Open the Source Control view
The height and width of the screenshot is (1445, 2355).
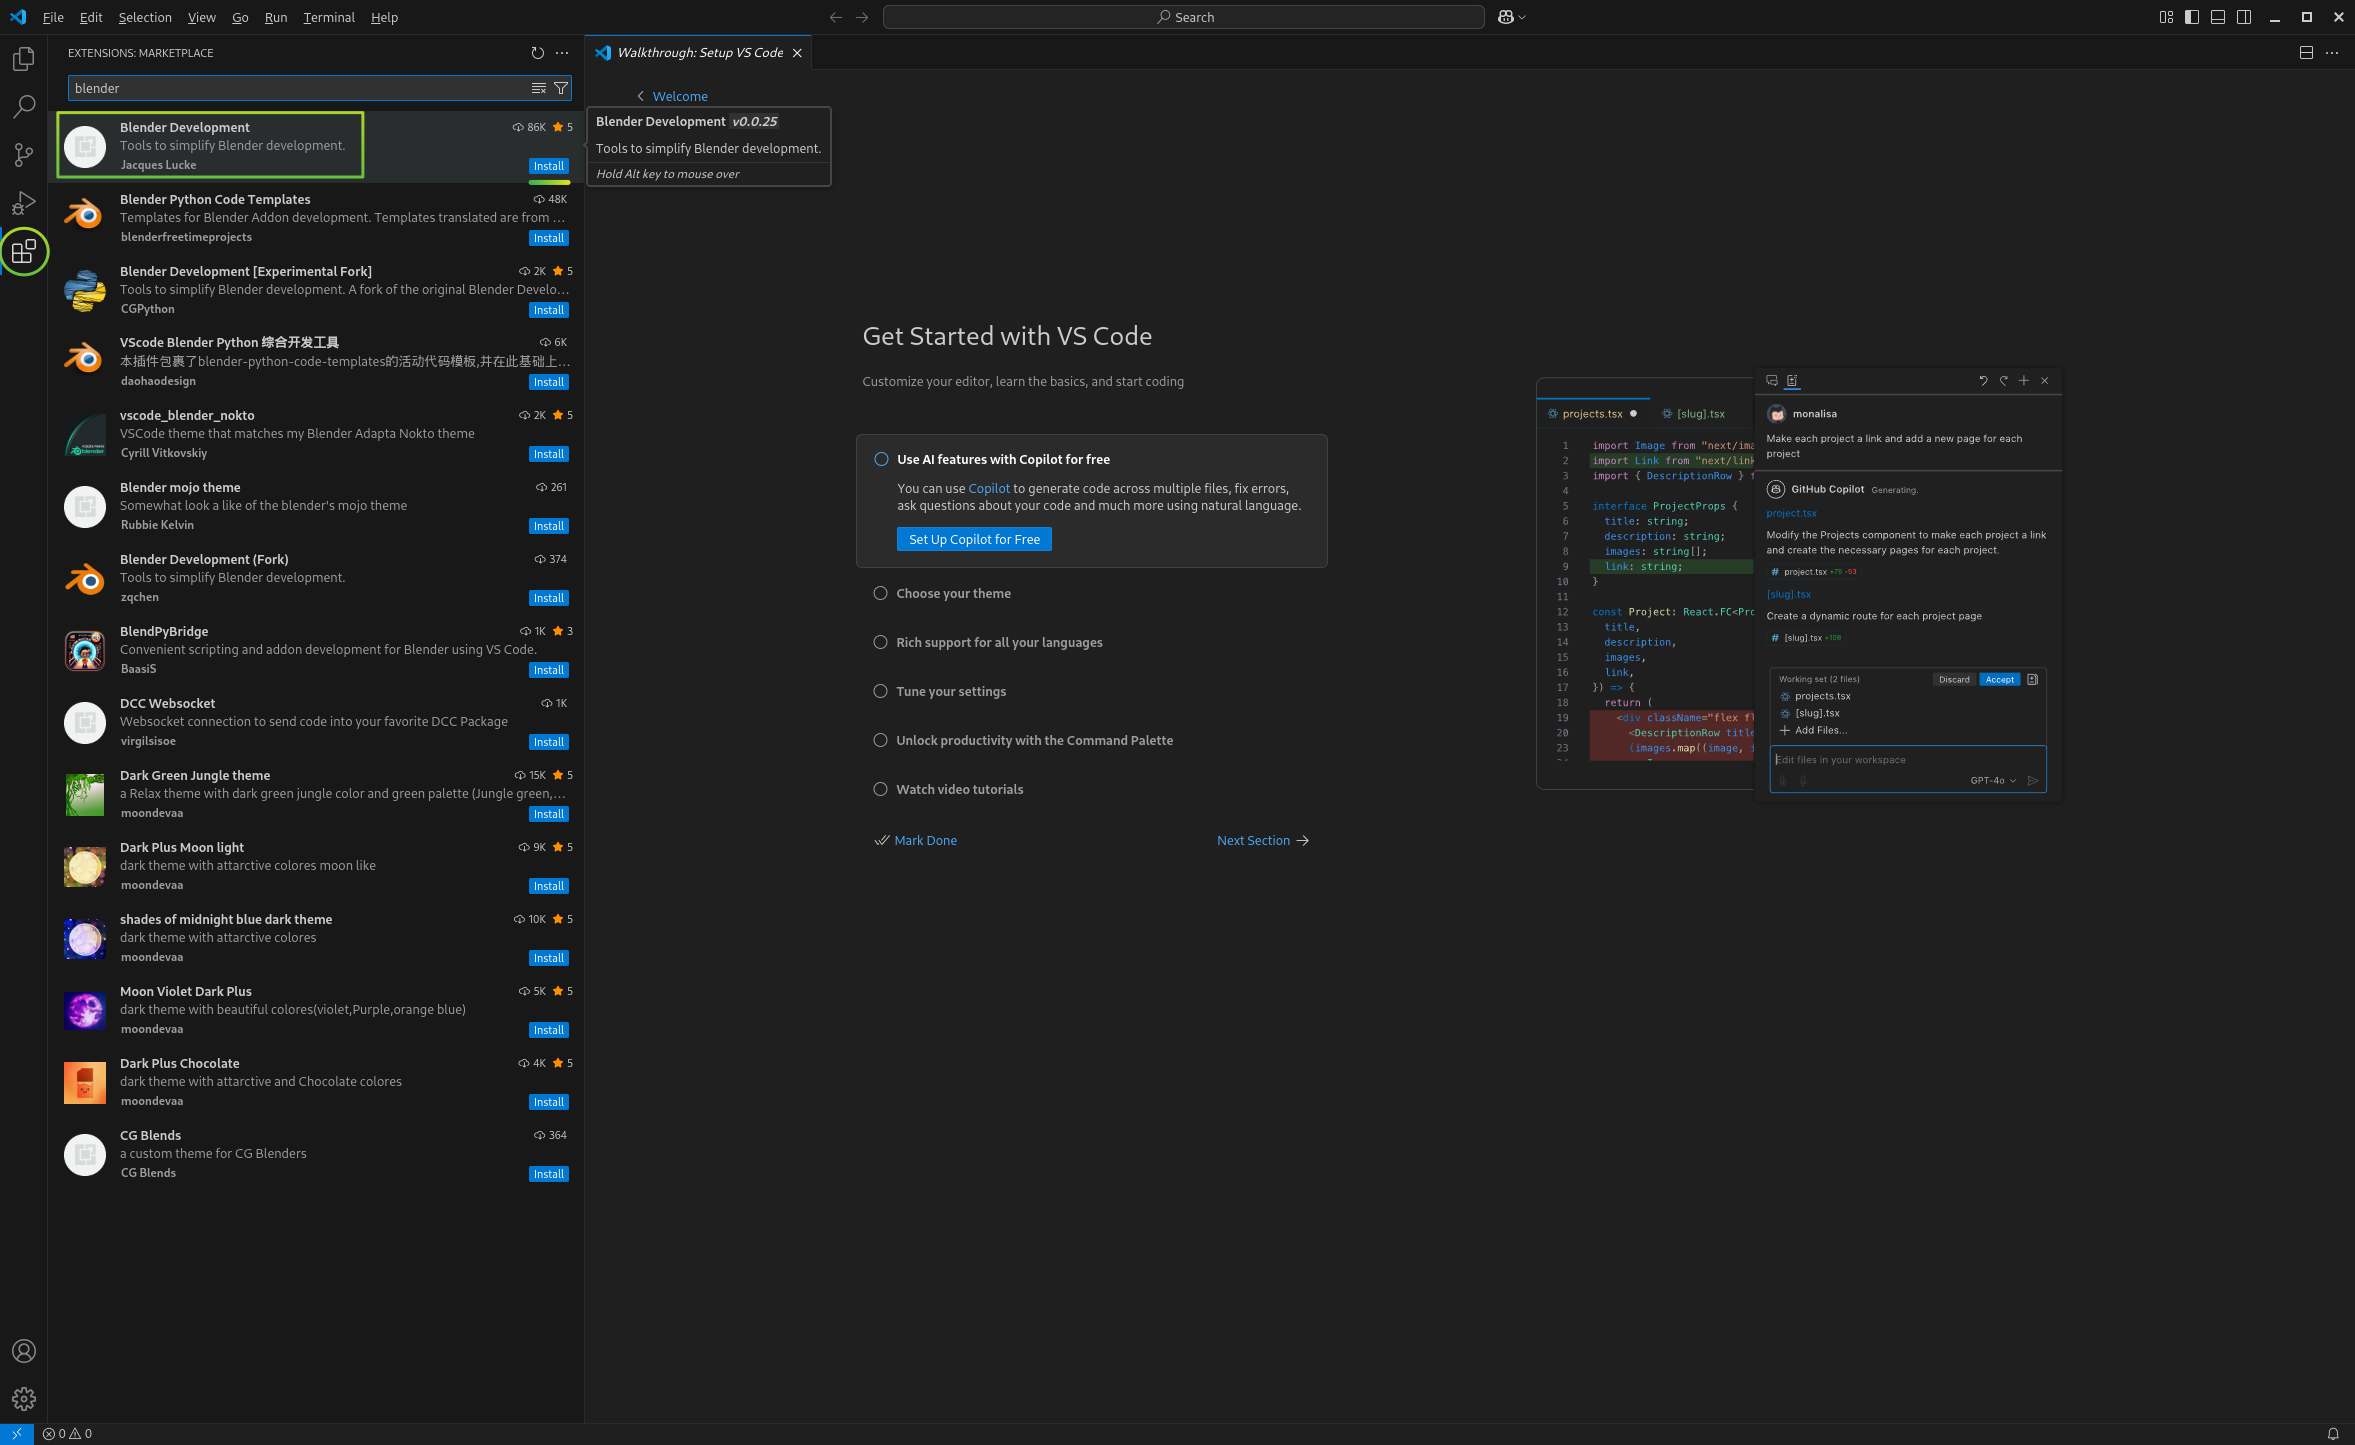pyautogui.click(x=23, y=155)
